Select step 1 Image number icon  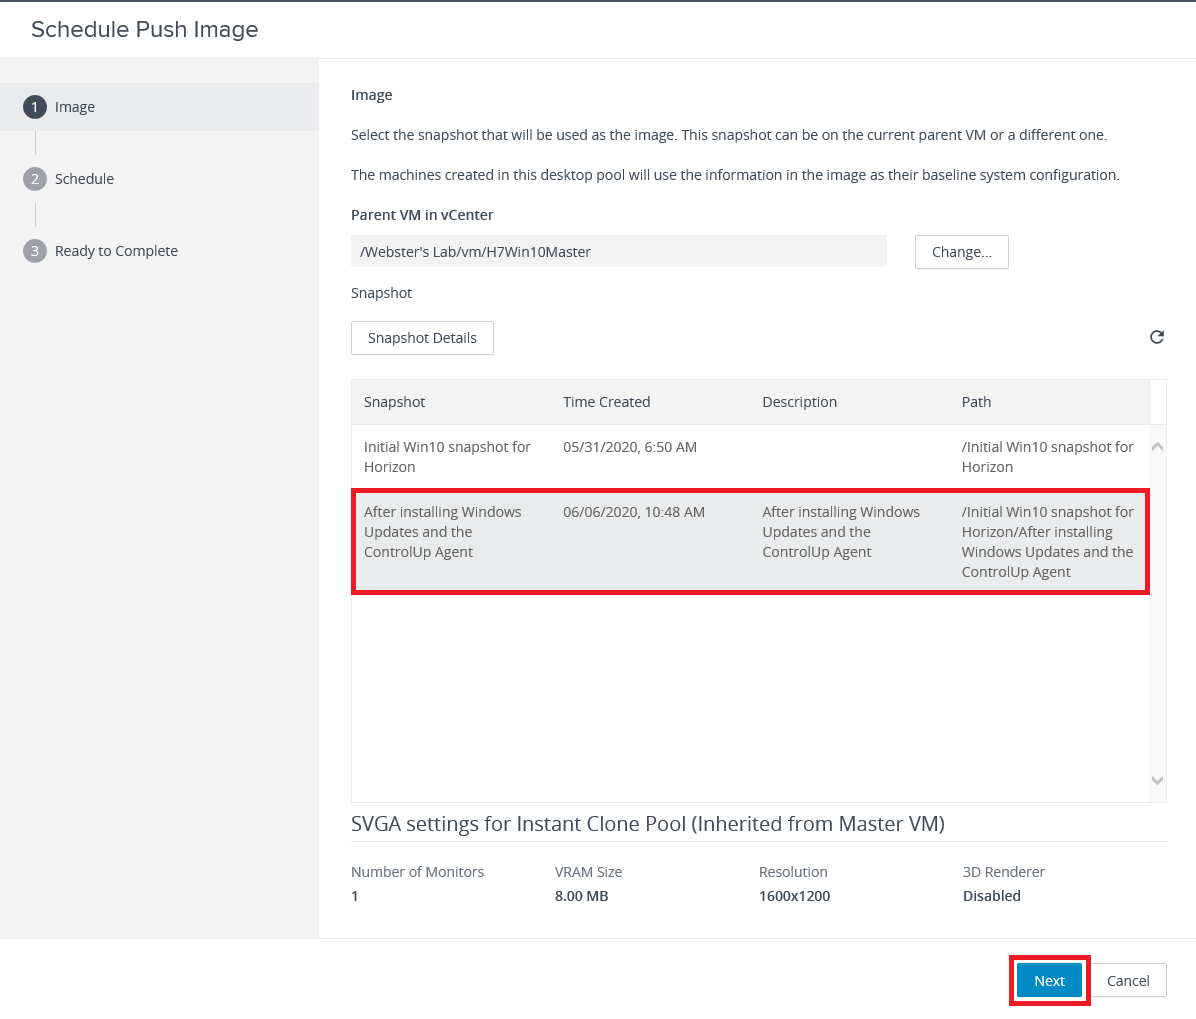35,107
